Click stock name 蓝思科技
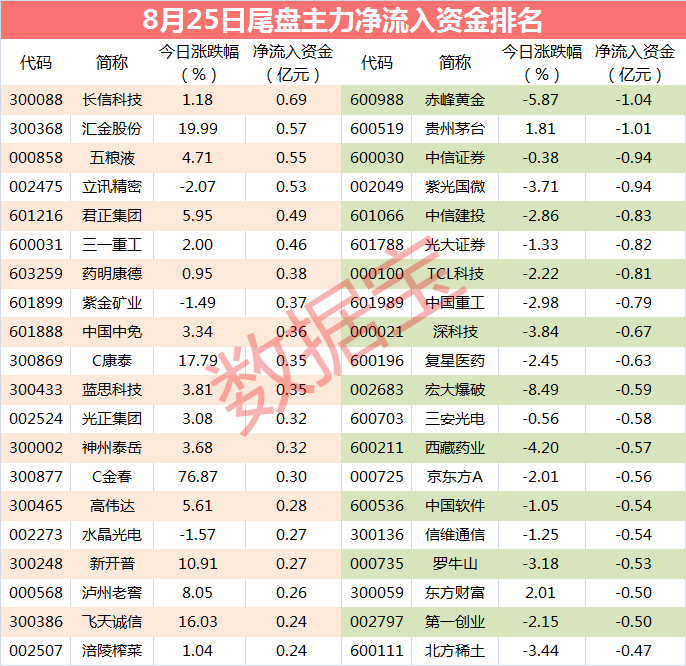Viewport: 686px width, 666px height. coord(112,389)
